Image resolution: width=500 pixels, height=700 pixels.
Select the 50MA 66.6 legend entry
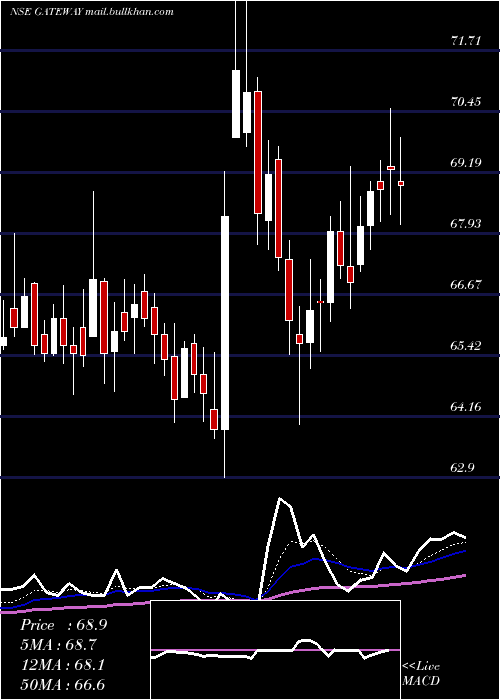click(x=63, y=684)
